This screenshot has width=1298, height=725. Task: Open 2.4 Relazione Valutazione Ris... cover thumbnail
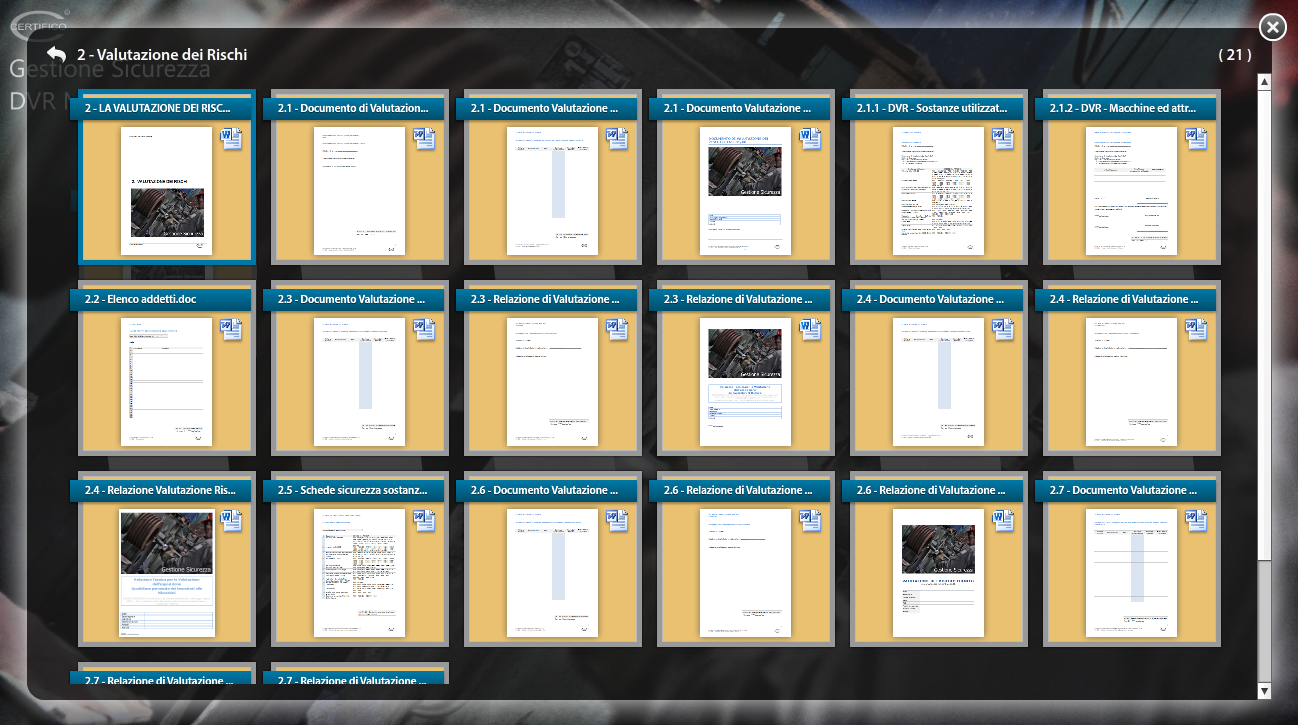(166, 572)
